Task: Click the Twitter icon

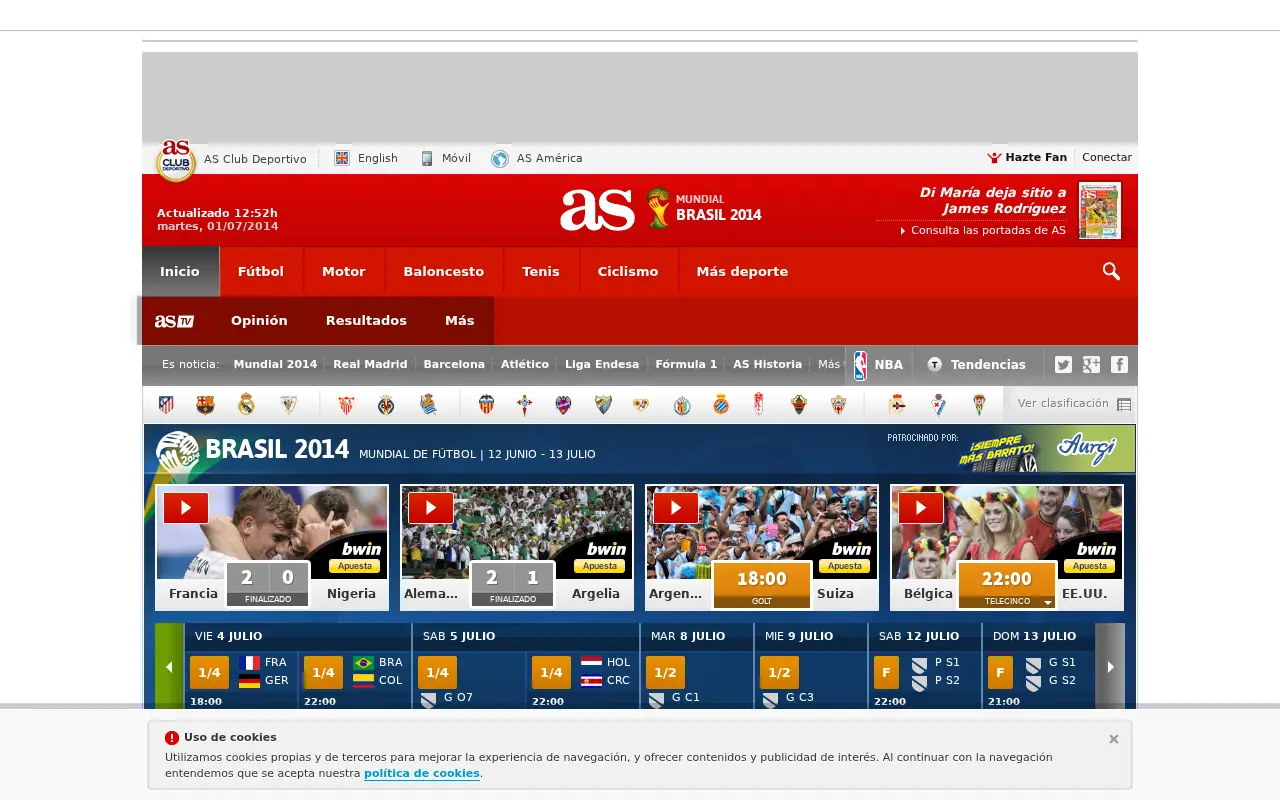Action: point(1063,364)
